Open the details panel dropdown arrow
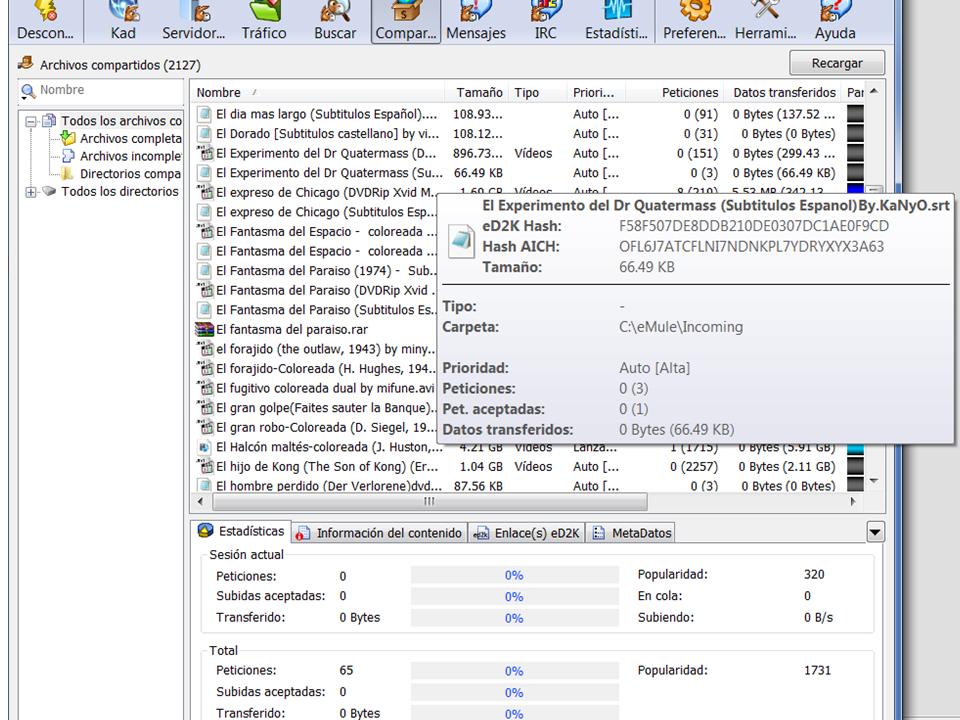 (x=876, y=533)
